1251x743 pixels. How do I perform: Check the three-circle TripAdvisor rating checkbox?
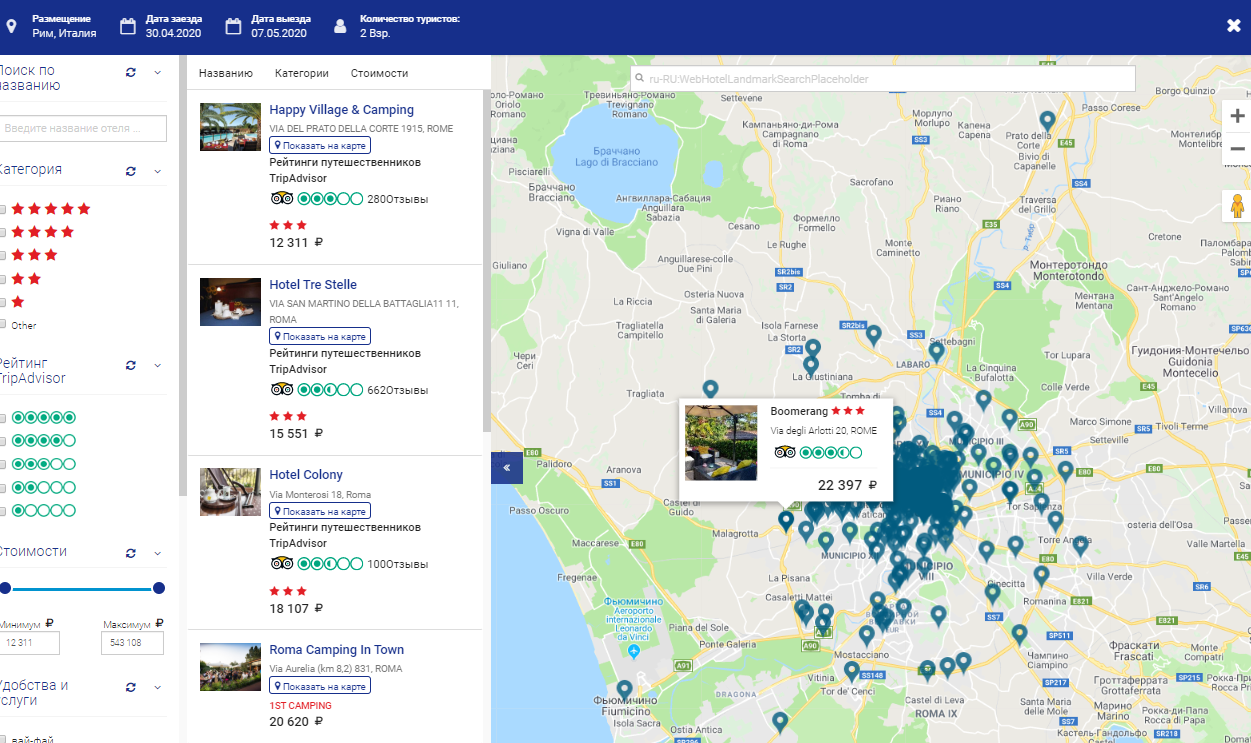[3, 464]
